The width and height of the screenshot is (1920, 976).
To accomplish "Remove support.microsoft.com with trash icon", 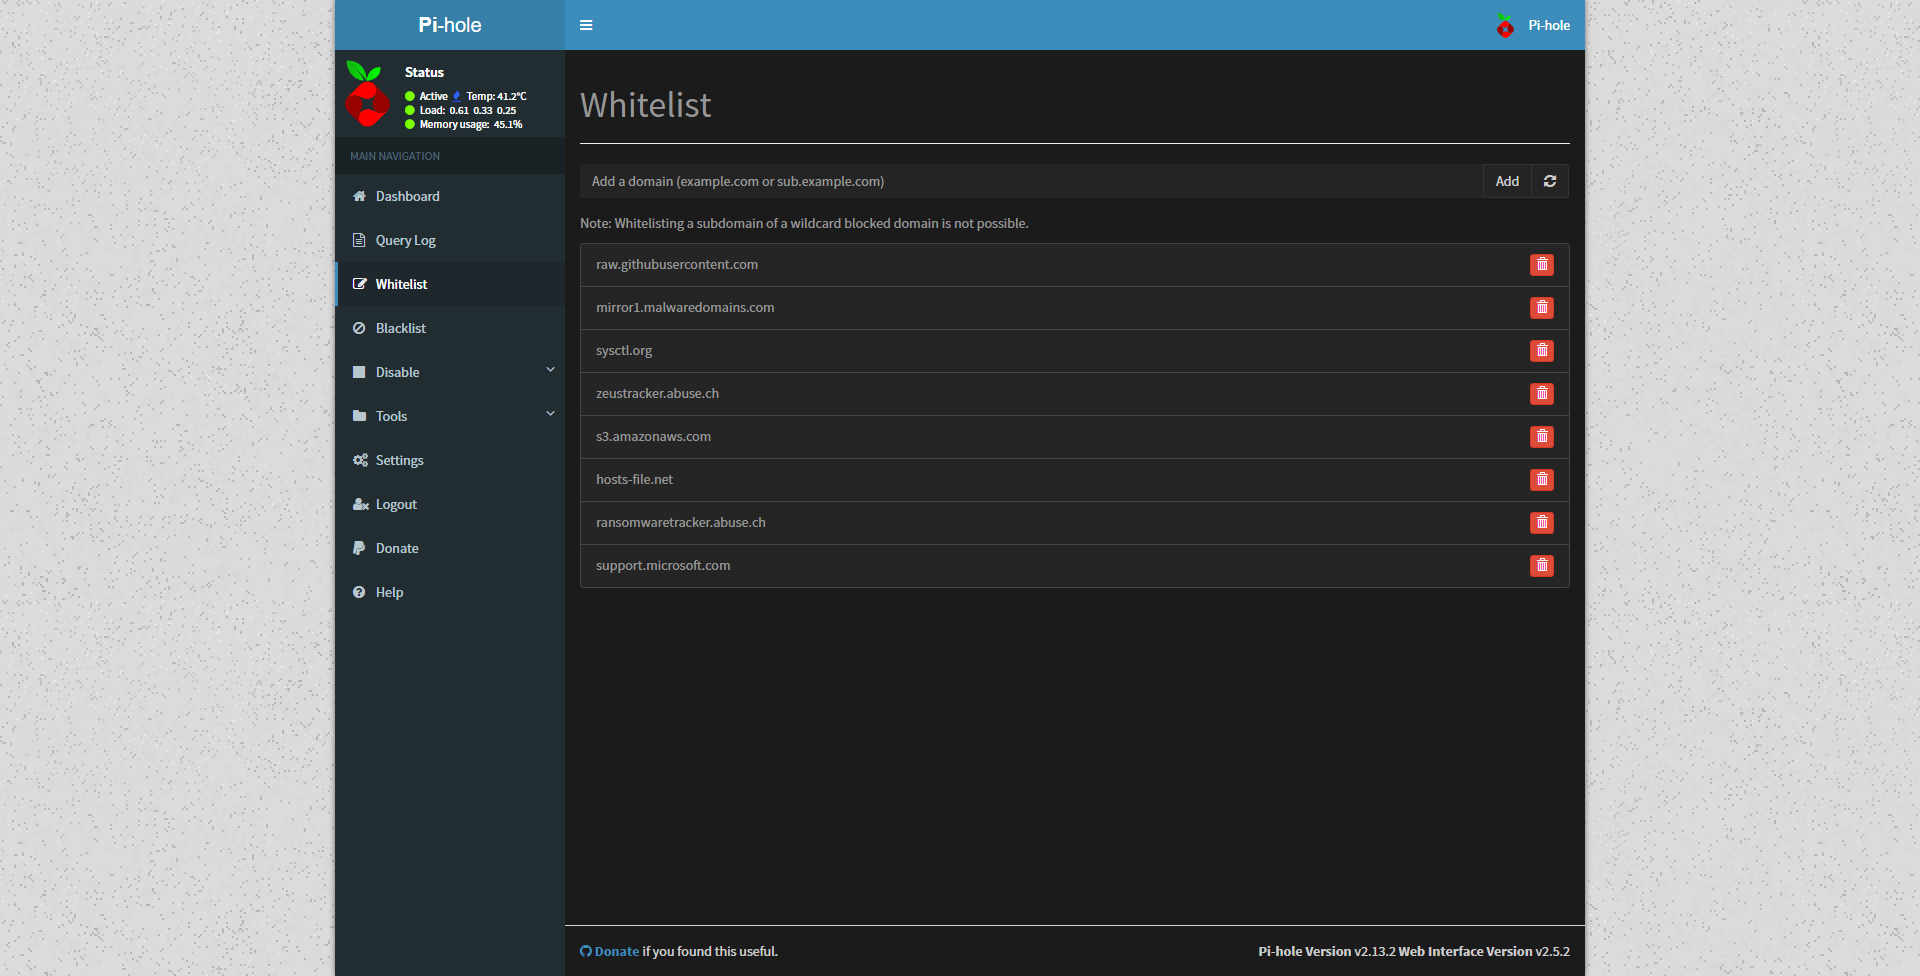I will point(1541,566).
